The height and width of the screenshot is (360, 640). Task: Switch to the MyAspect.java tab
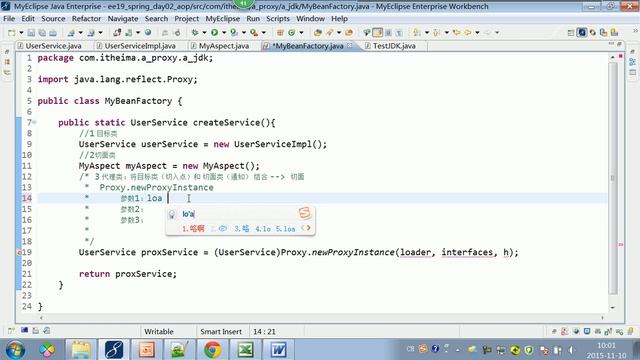(224, 46)
